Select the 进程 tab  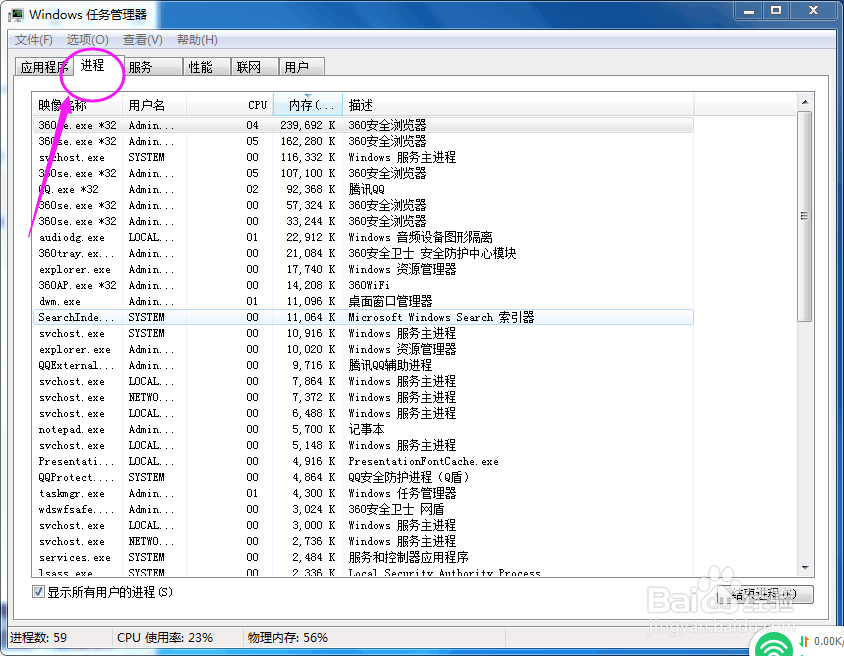99,65
